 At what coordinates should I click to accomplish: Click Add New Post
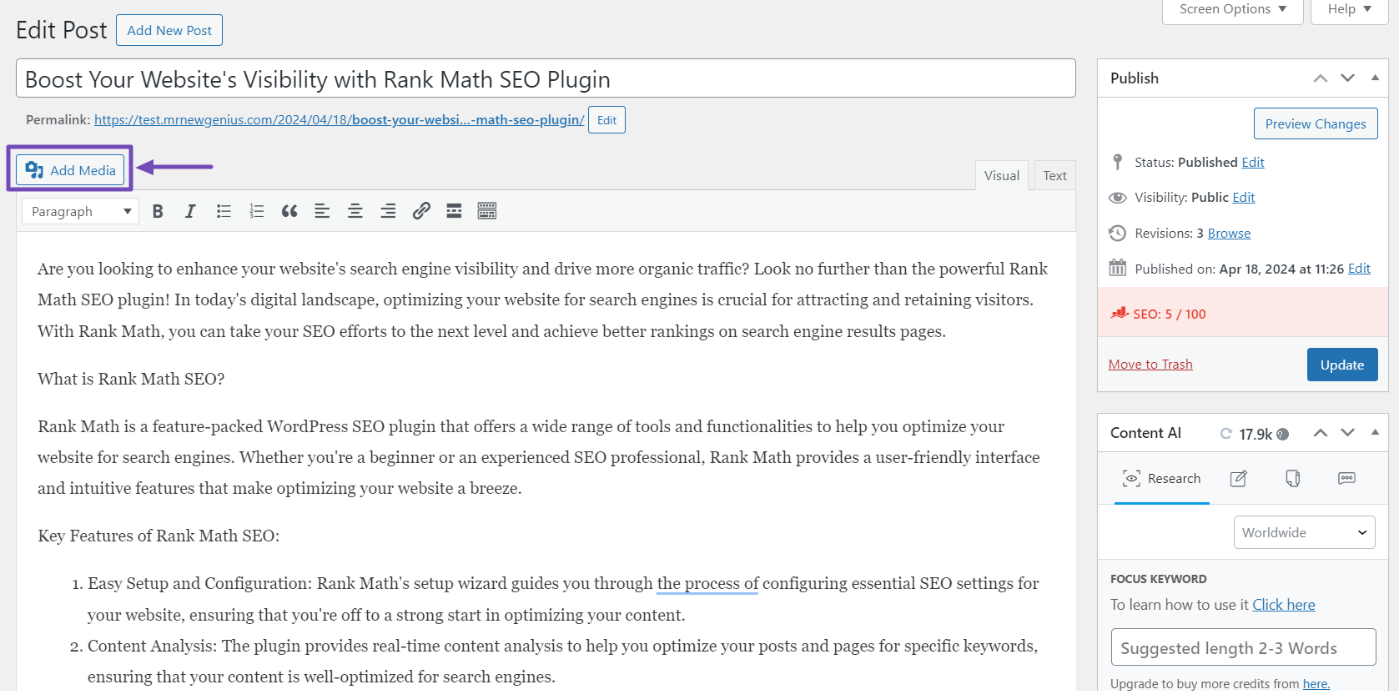[x=170, y=30]
